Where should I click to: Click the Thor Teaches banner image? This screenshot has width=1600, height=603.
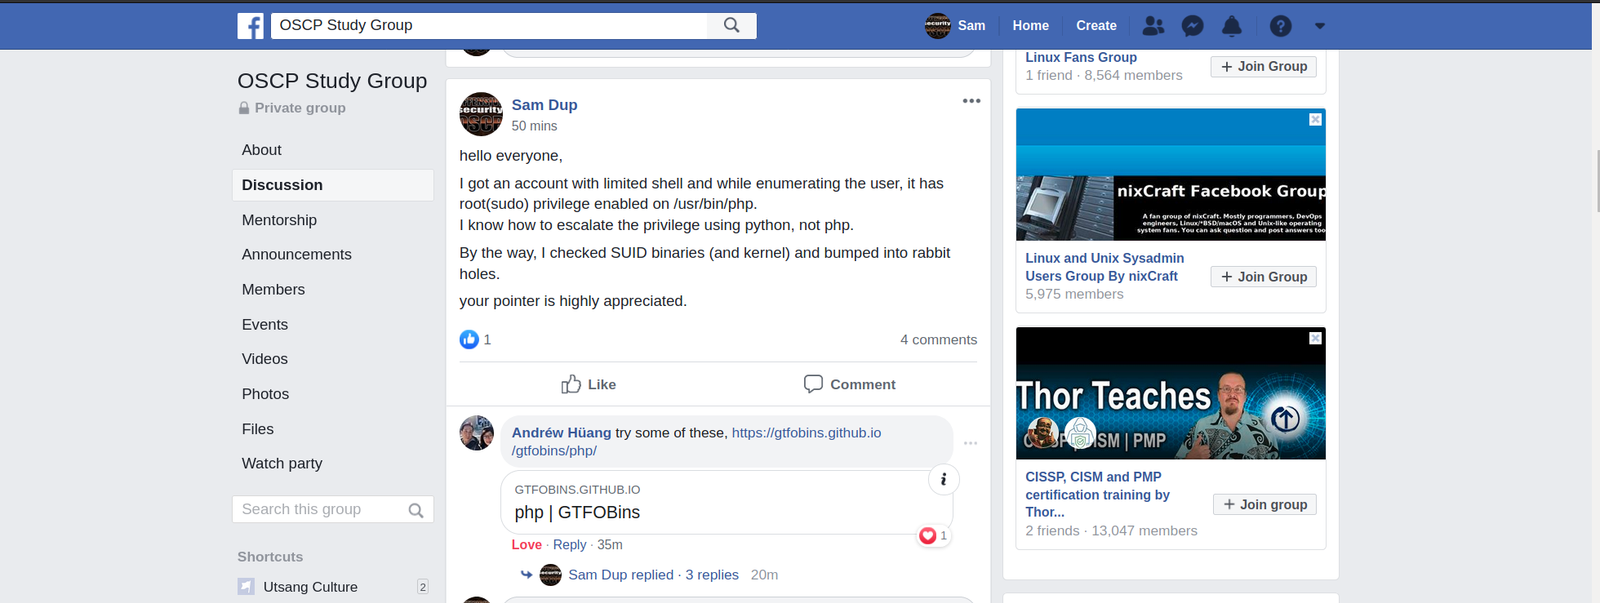(x=1171, y=394)
